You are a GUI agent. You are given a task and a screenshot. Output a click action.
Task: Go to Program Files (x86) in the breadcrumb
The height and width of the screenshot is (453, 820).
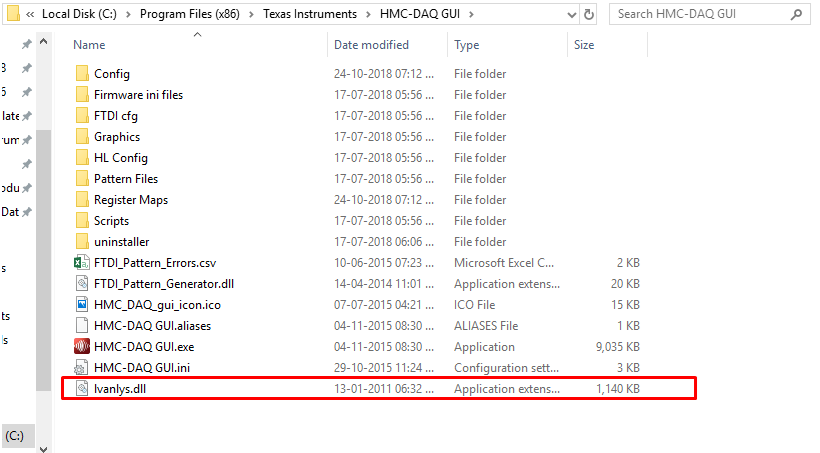coord(189,14)
